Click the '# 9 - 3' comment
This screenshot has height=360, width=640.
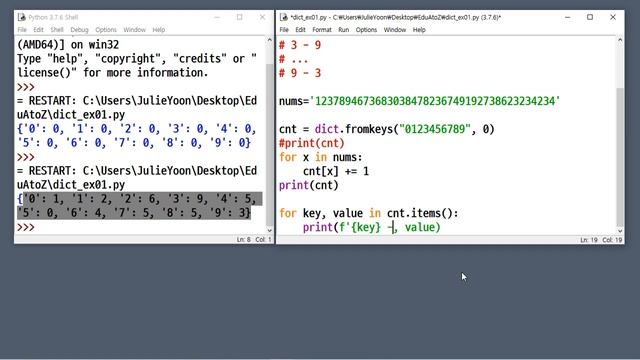(300, 73)
